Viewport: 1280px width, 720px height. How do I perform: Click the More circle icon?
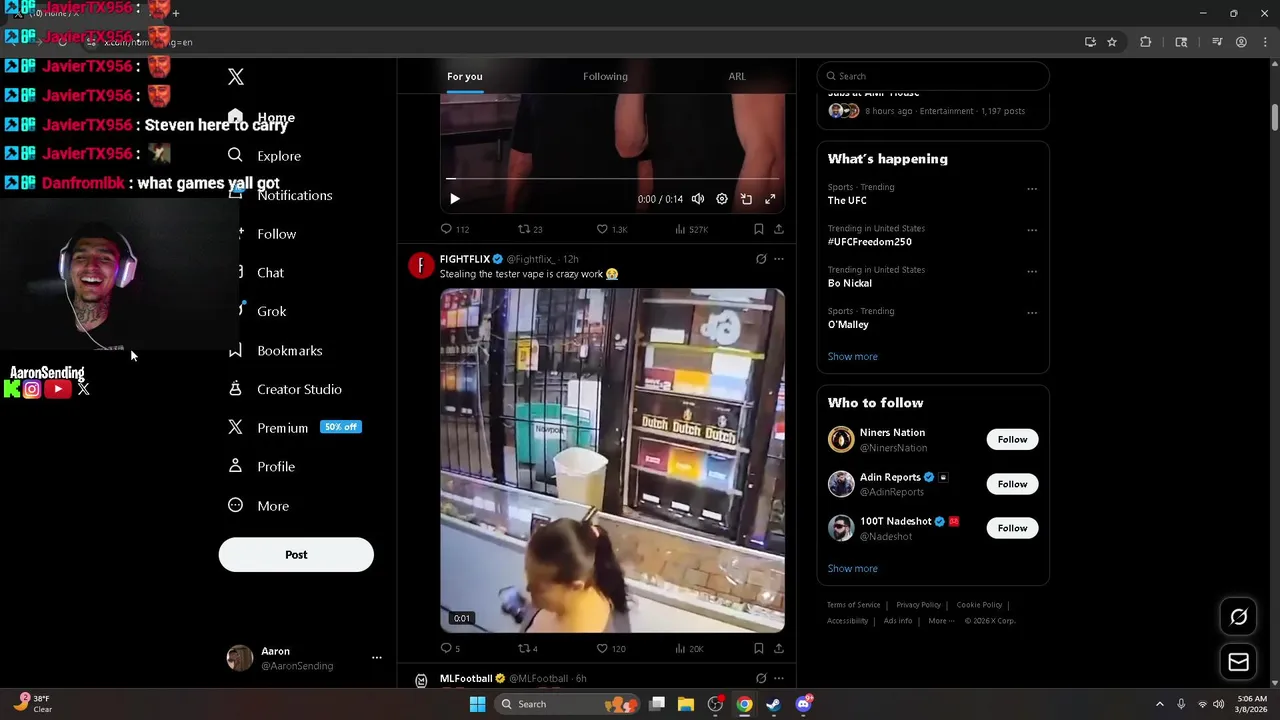(x=235, y=505)
